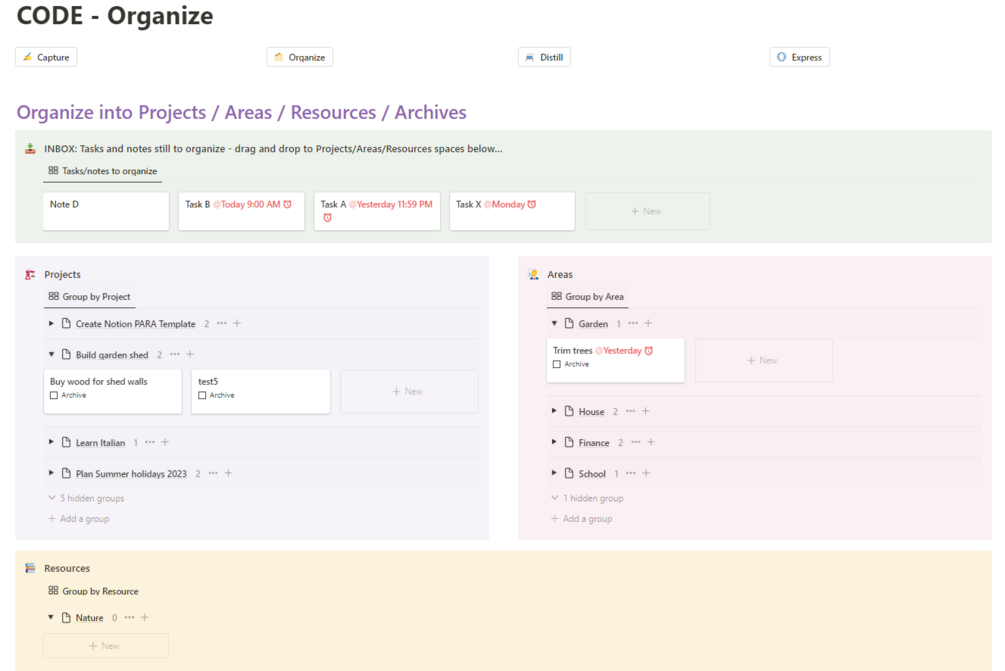Screen dimensions: 1005x671
Task: Click the alarm reminder icon on Task B
Action: click(x=288, y=204)
